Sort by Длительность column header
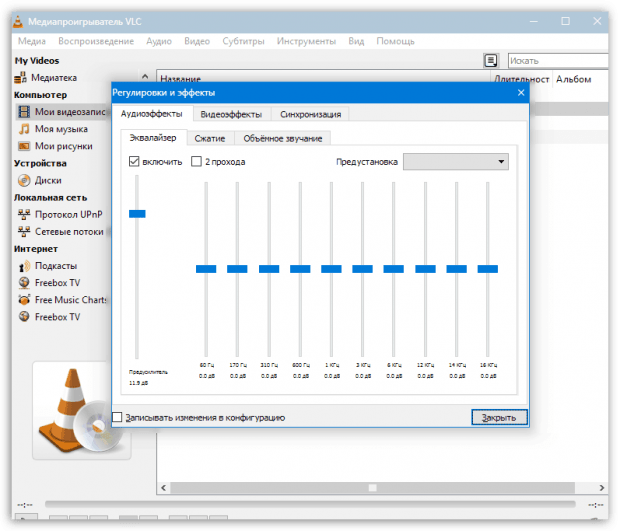620x531 pixels. click(522, 79)
